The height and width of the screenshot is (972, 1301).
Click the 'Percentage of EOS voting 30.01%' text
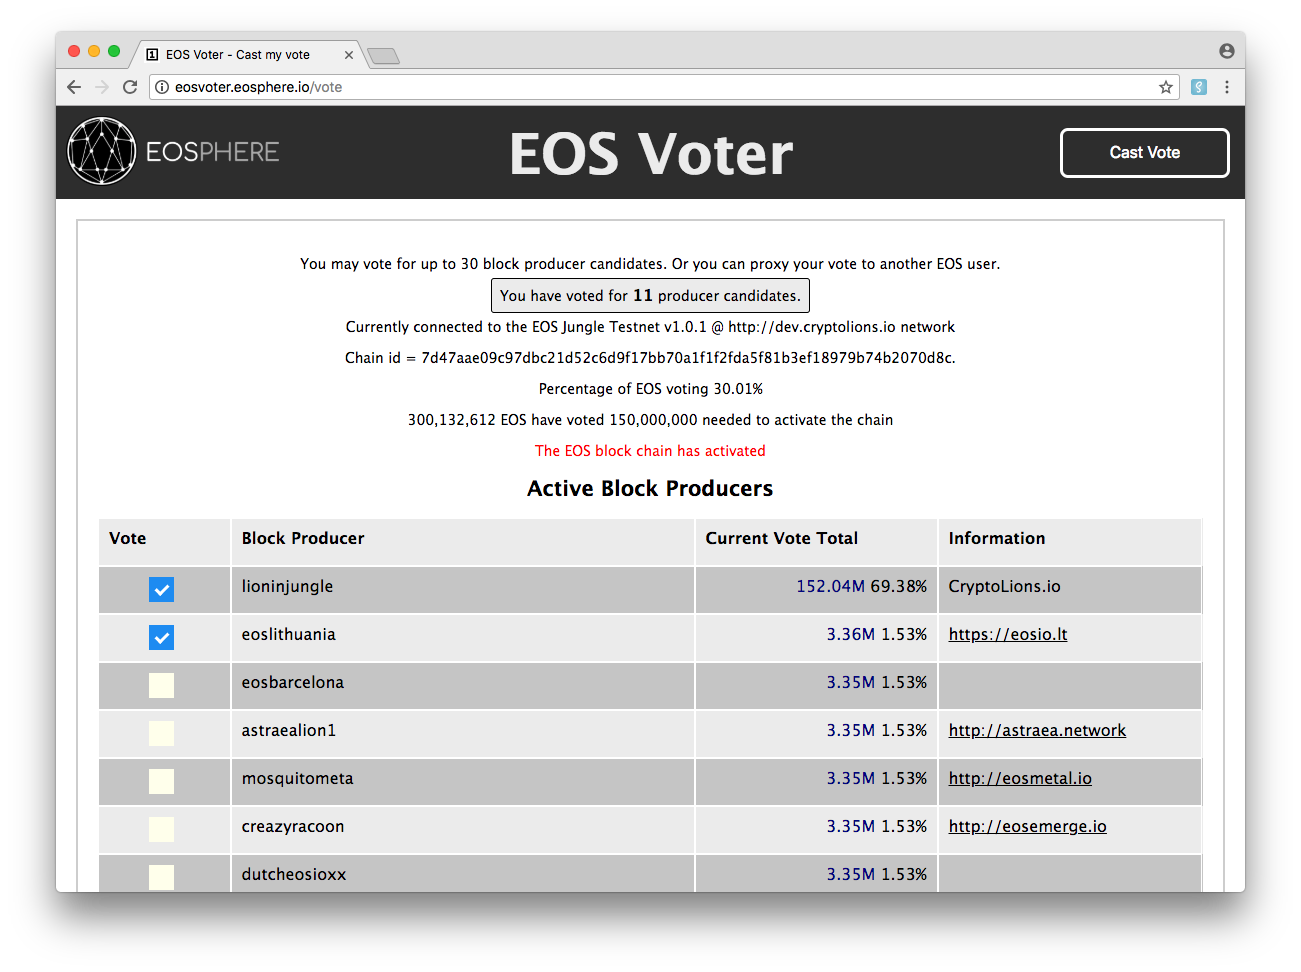tap(650, 389)
